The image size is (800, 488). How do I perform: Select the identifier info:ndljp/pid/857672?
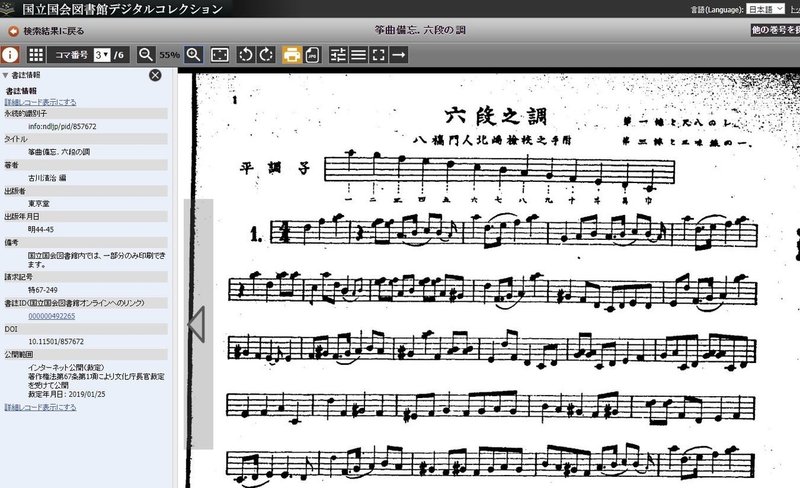coord(62,126)
